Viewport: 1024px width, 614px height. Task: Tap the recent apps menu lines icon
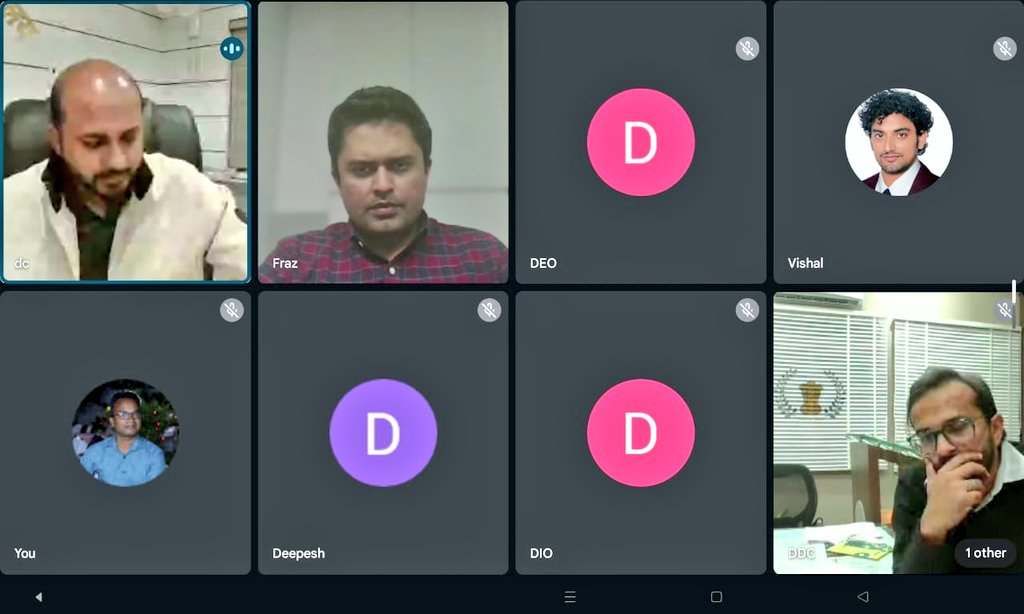(x=570, y=596)
